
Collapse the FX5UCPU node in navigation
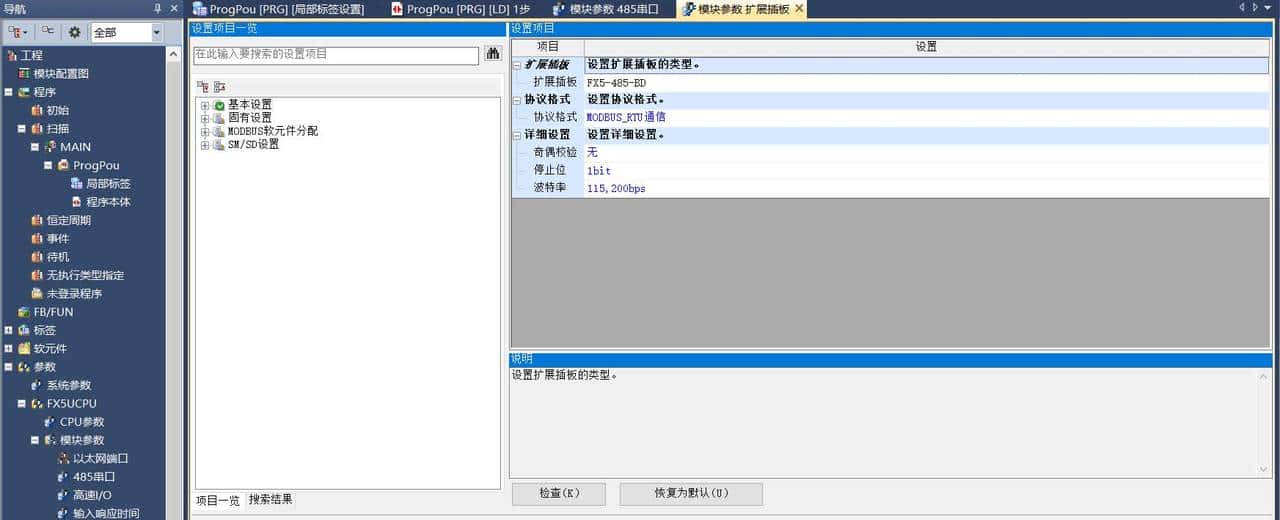pos(22,404)
